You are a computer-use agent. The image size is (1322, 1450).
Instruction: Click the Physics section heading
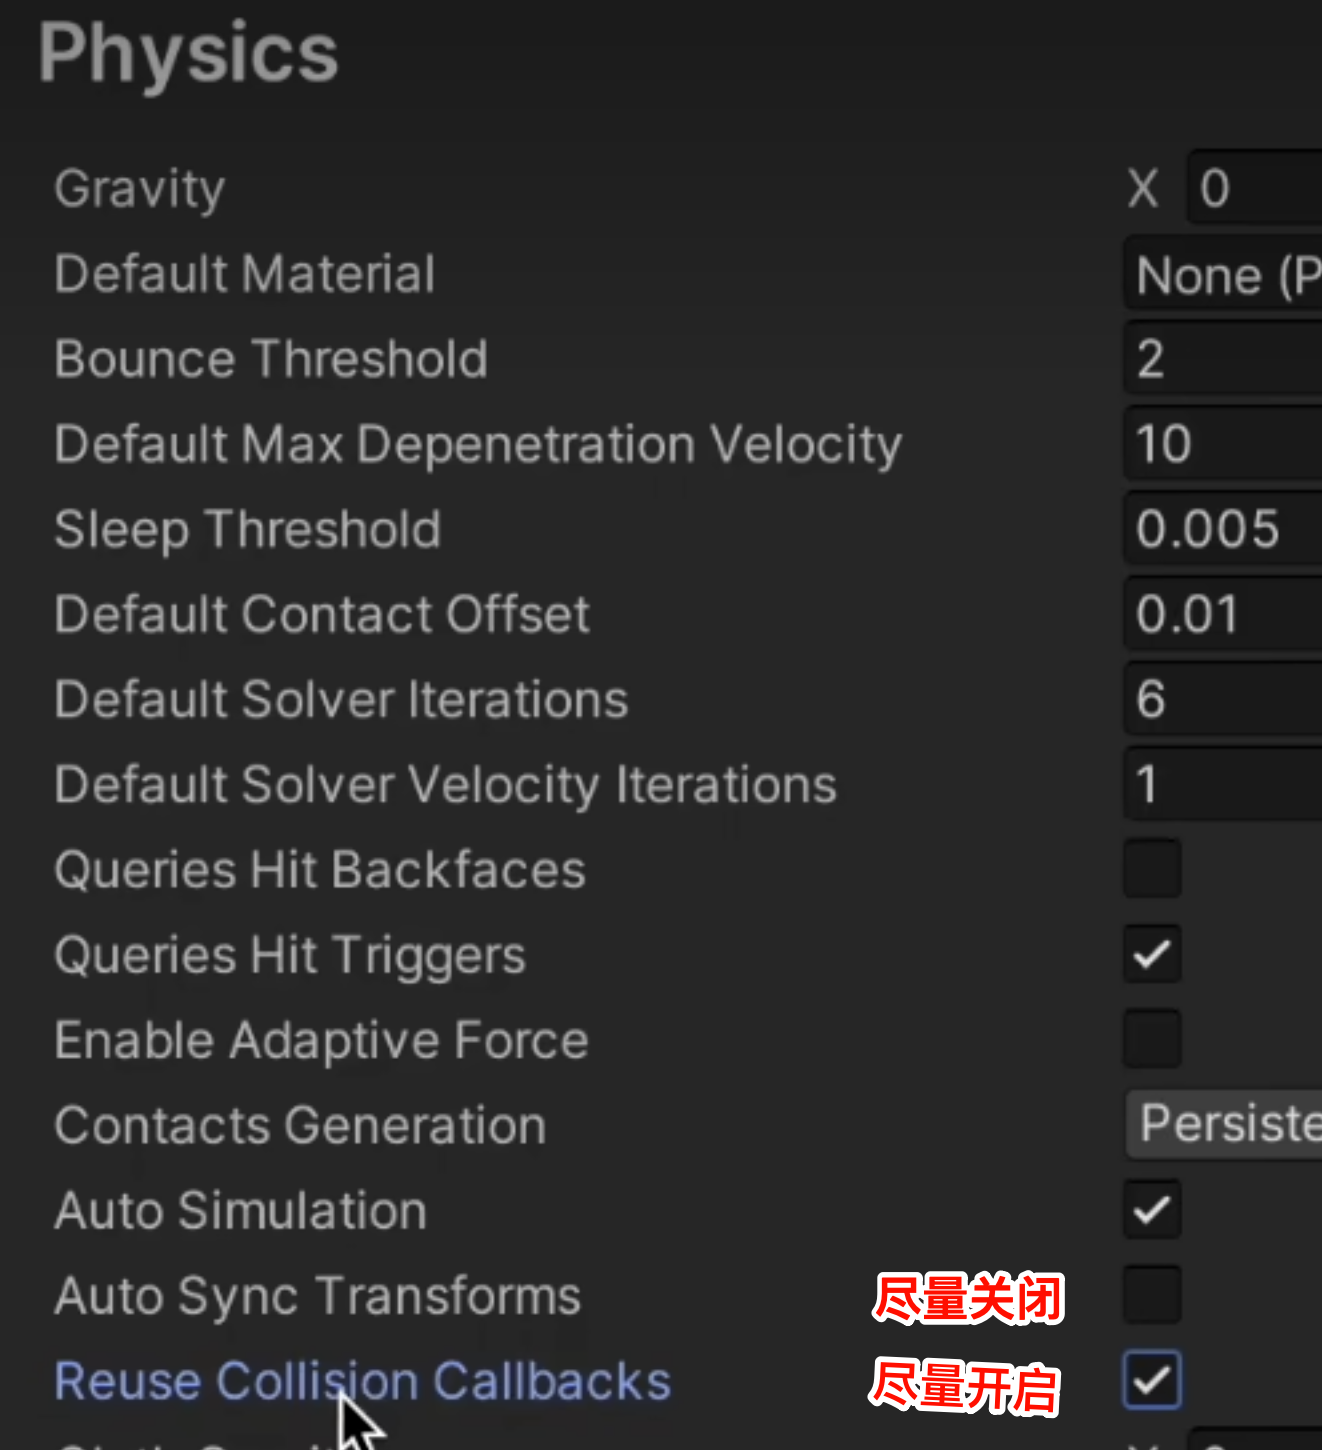[188, 53]
